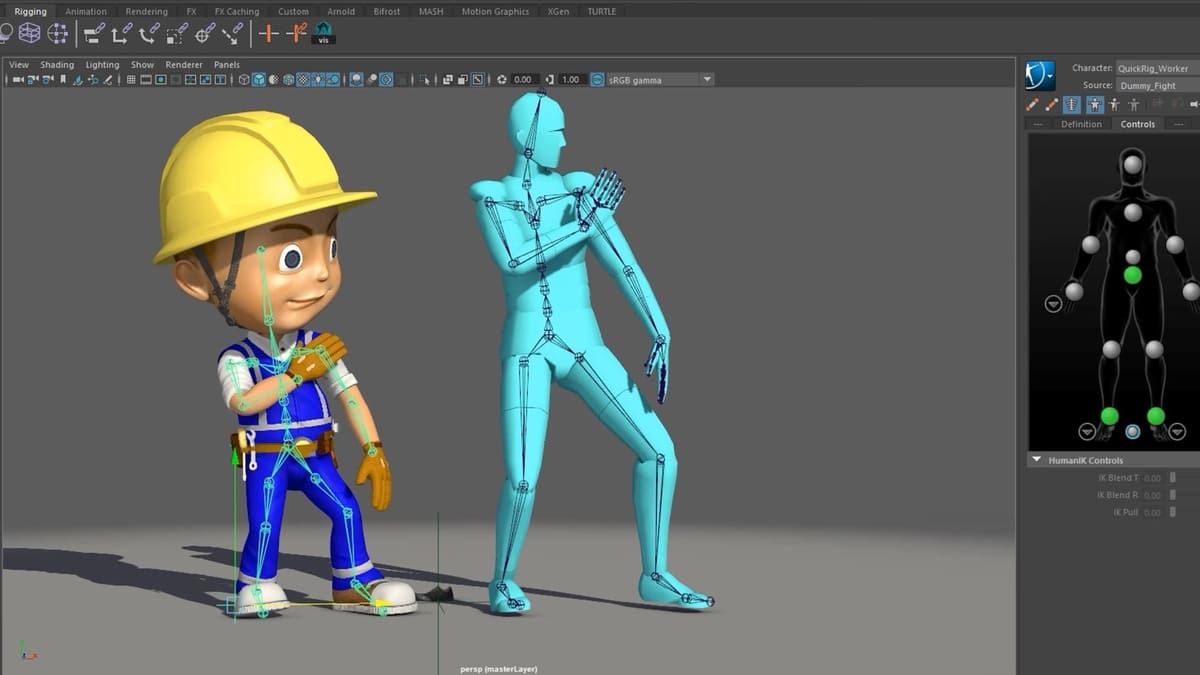Adjust the IK Blend T slider
Screen dimensions: 1200x675
[x=1172, y=478]
